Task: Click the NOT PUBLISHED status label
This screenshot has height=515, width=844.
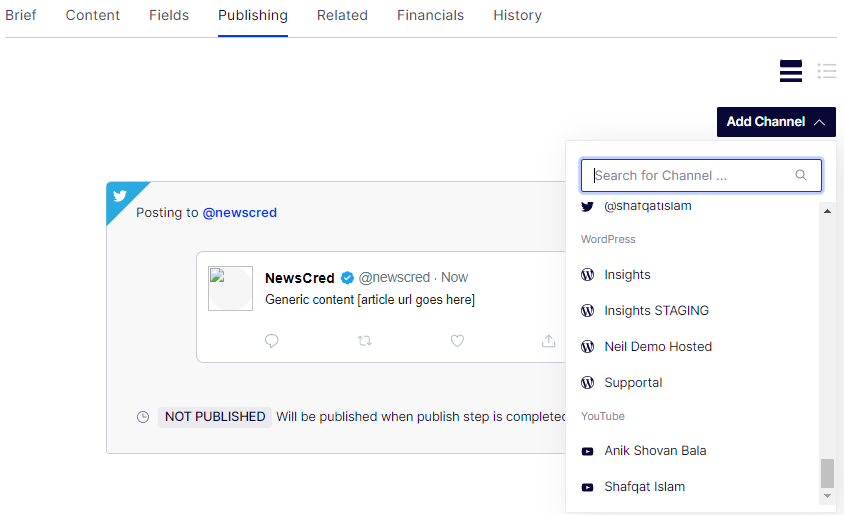Action: click(215, 417)
